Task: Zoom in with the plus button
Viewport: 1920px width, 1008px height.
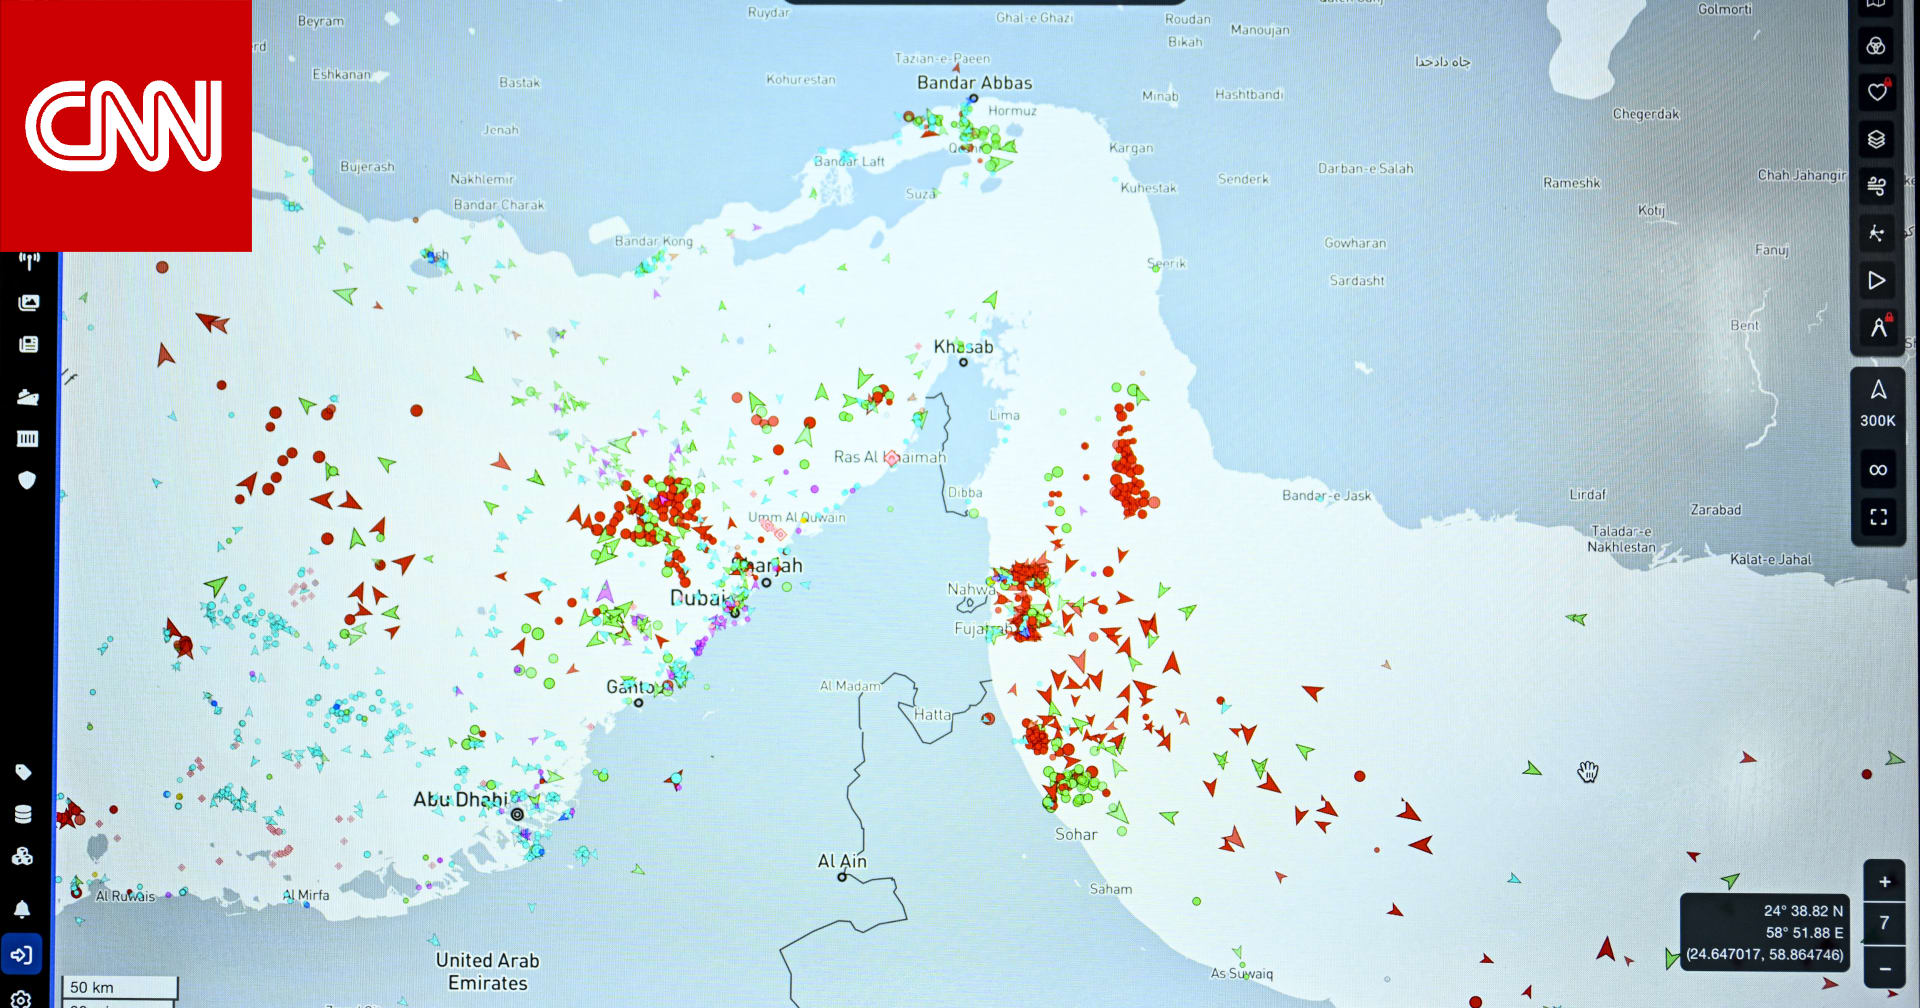Action: pos(1884,882)
